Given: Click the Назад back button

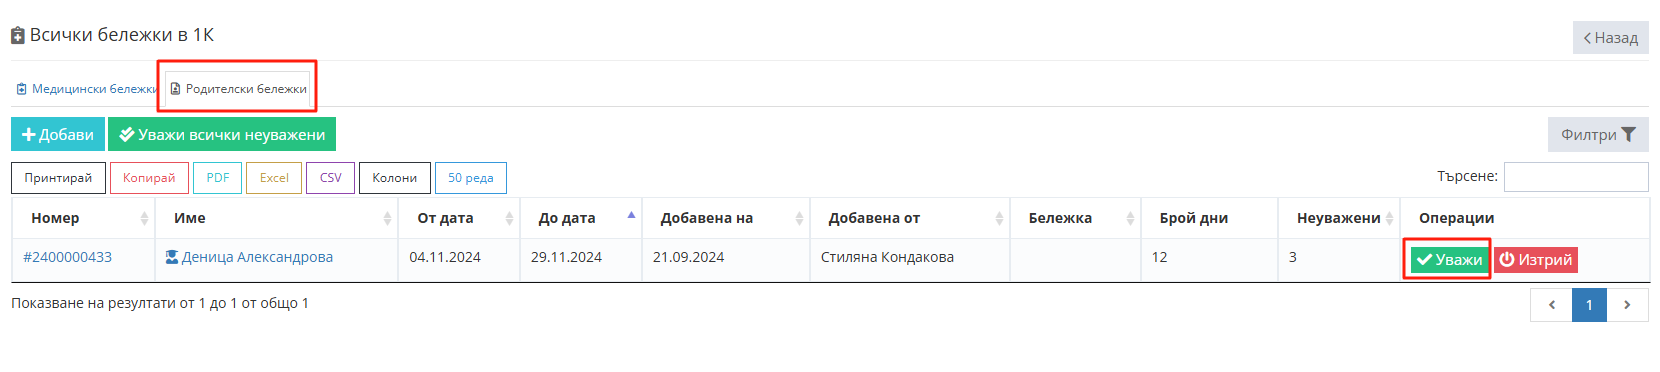Looking at the screenshot, I should coord(1610,38).
